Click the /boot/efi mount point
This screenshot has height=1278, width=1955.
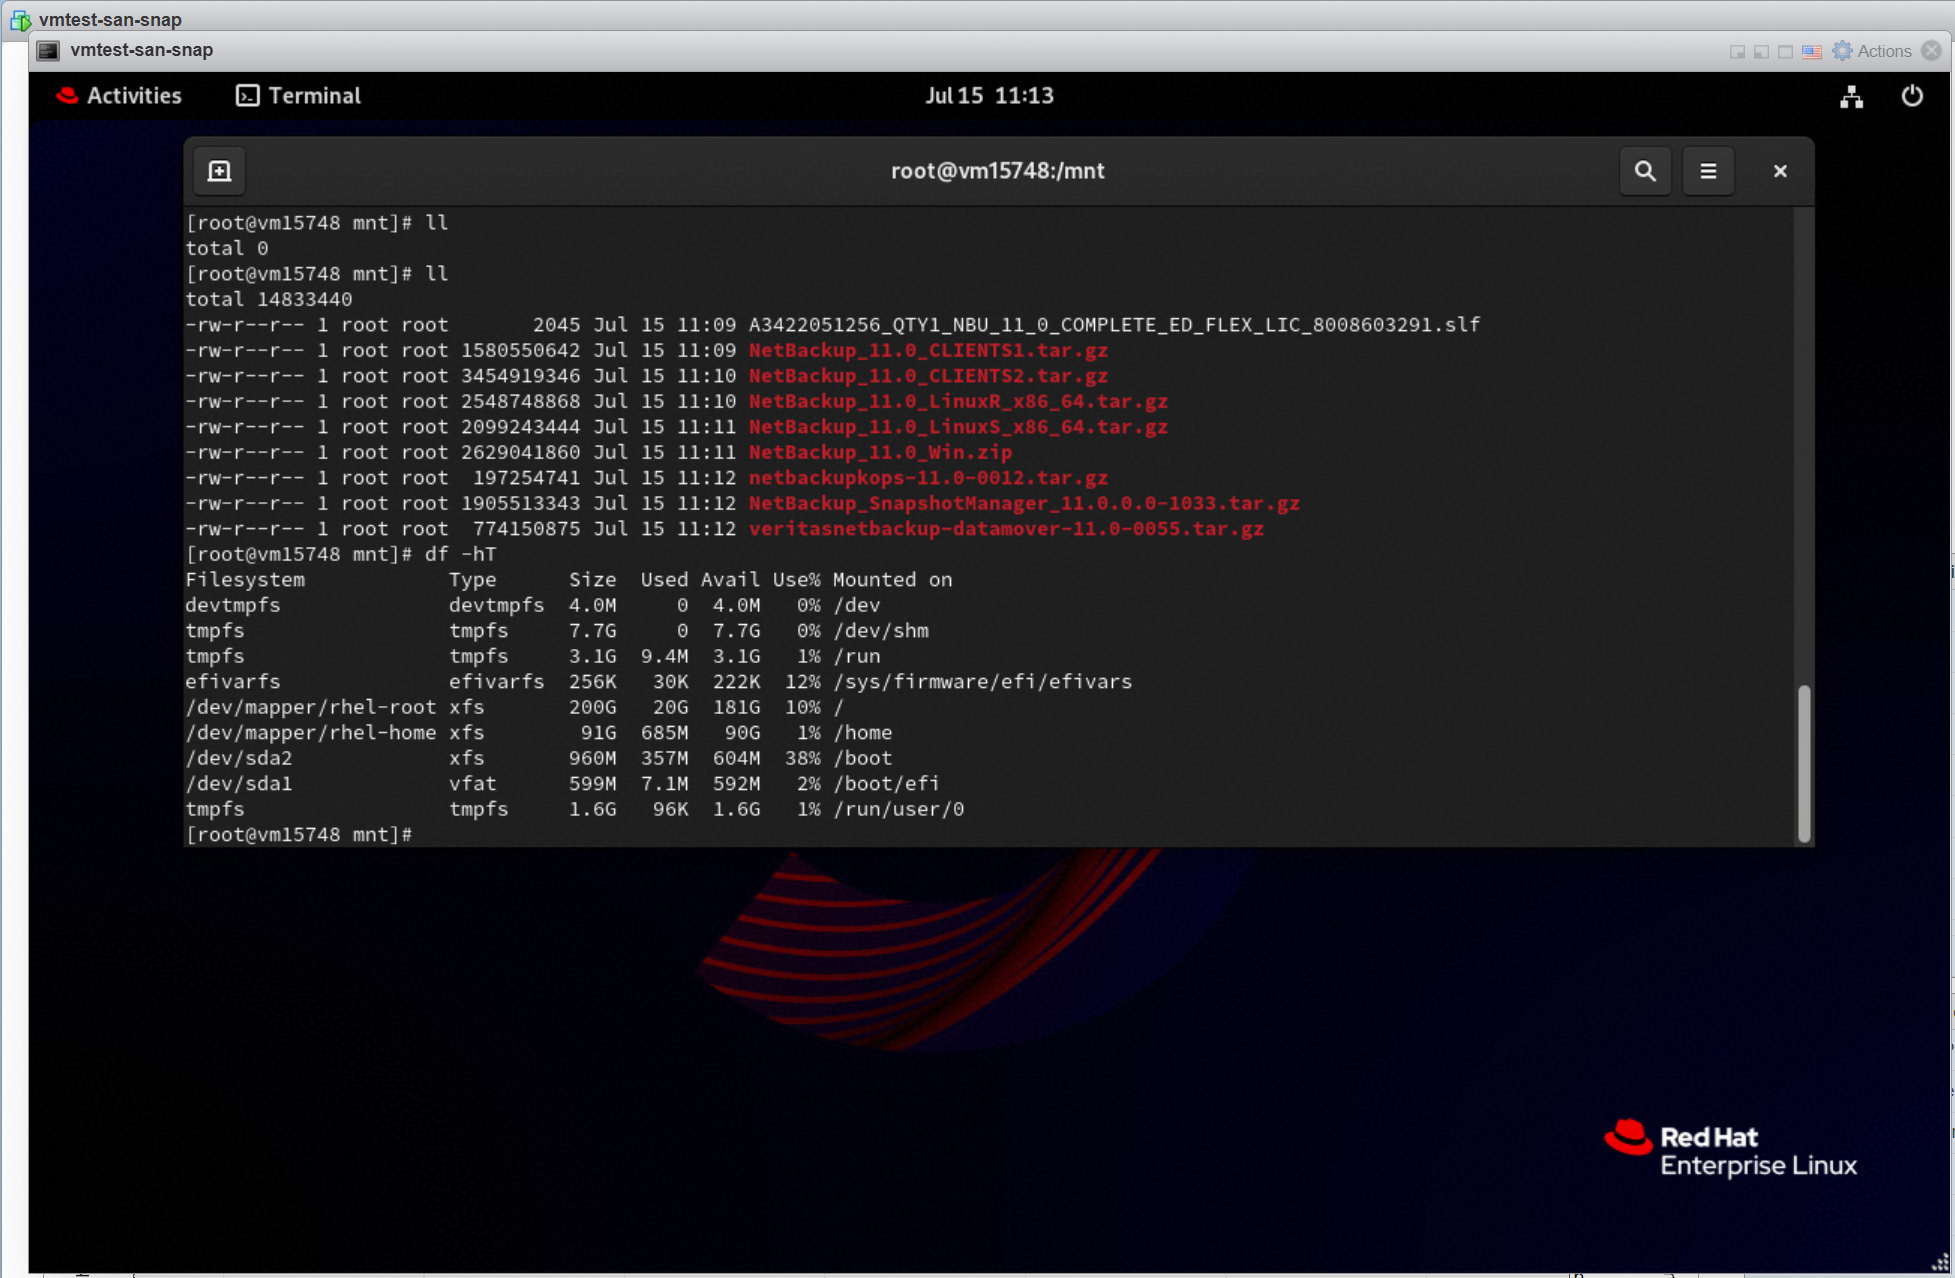[x=886, y=784]
